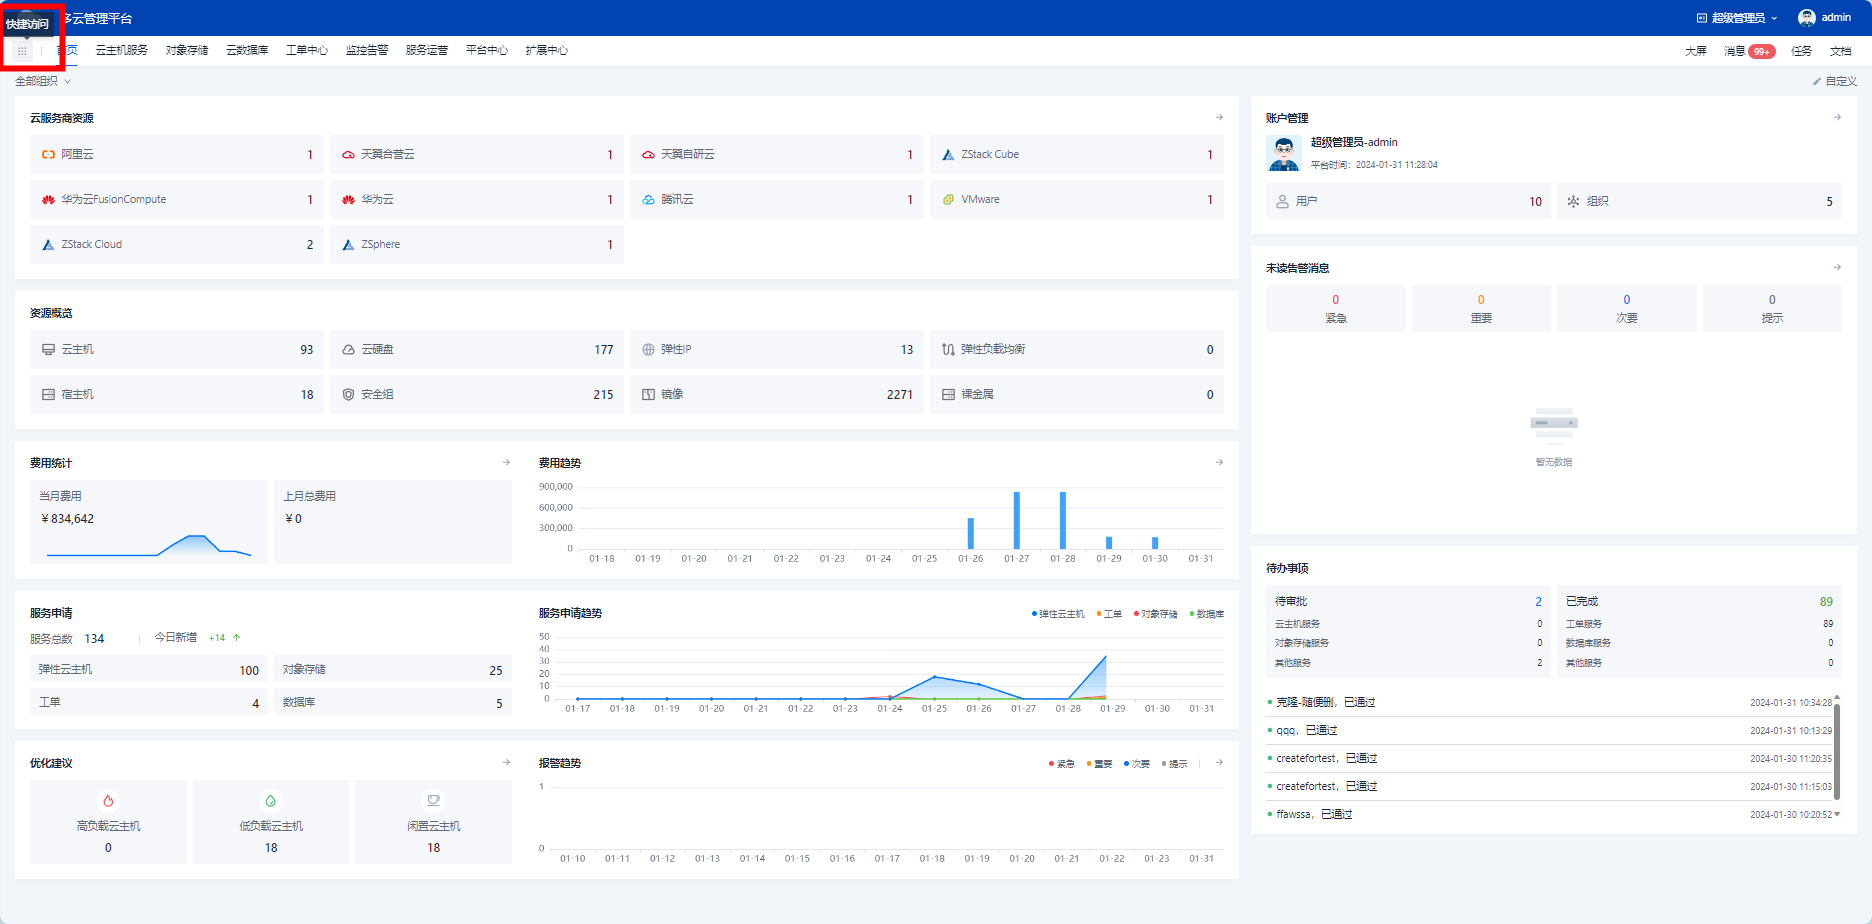Open the 克隆-随便删 approved entry
The height and width of the screenshot is (924, 1872).
(x=1549, y=703)
